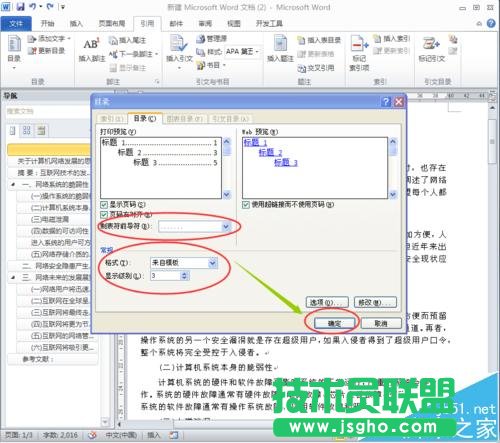This screenshot has width=500, height=443.
Task: Click the 添加文字 add text icon
Action: click(32, 39)
